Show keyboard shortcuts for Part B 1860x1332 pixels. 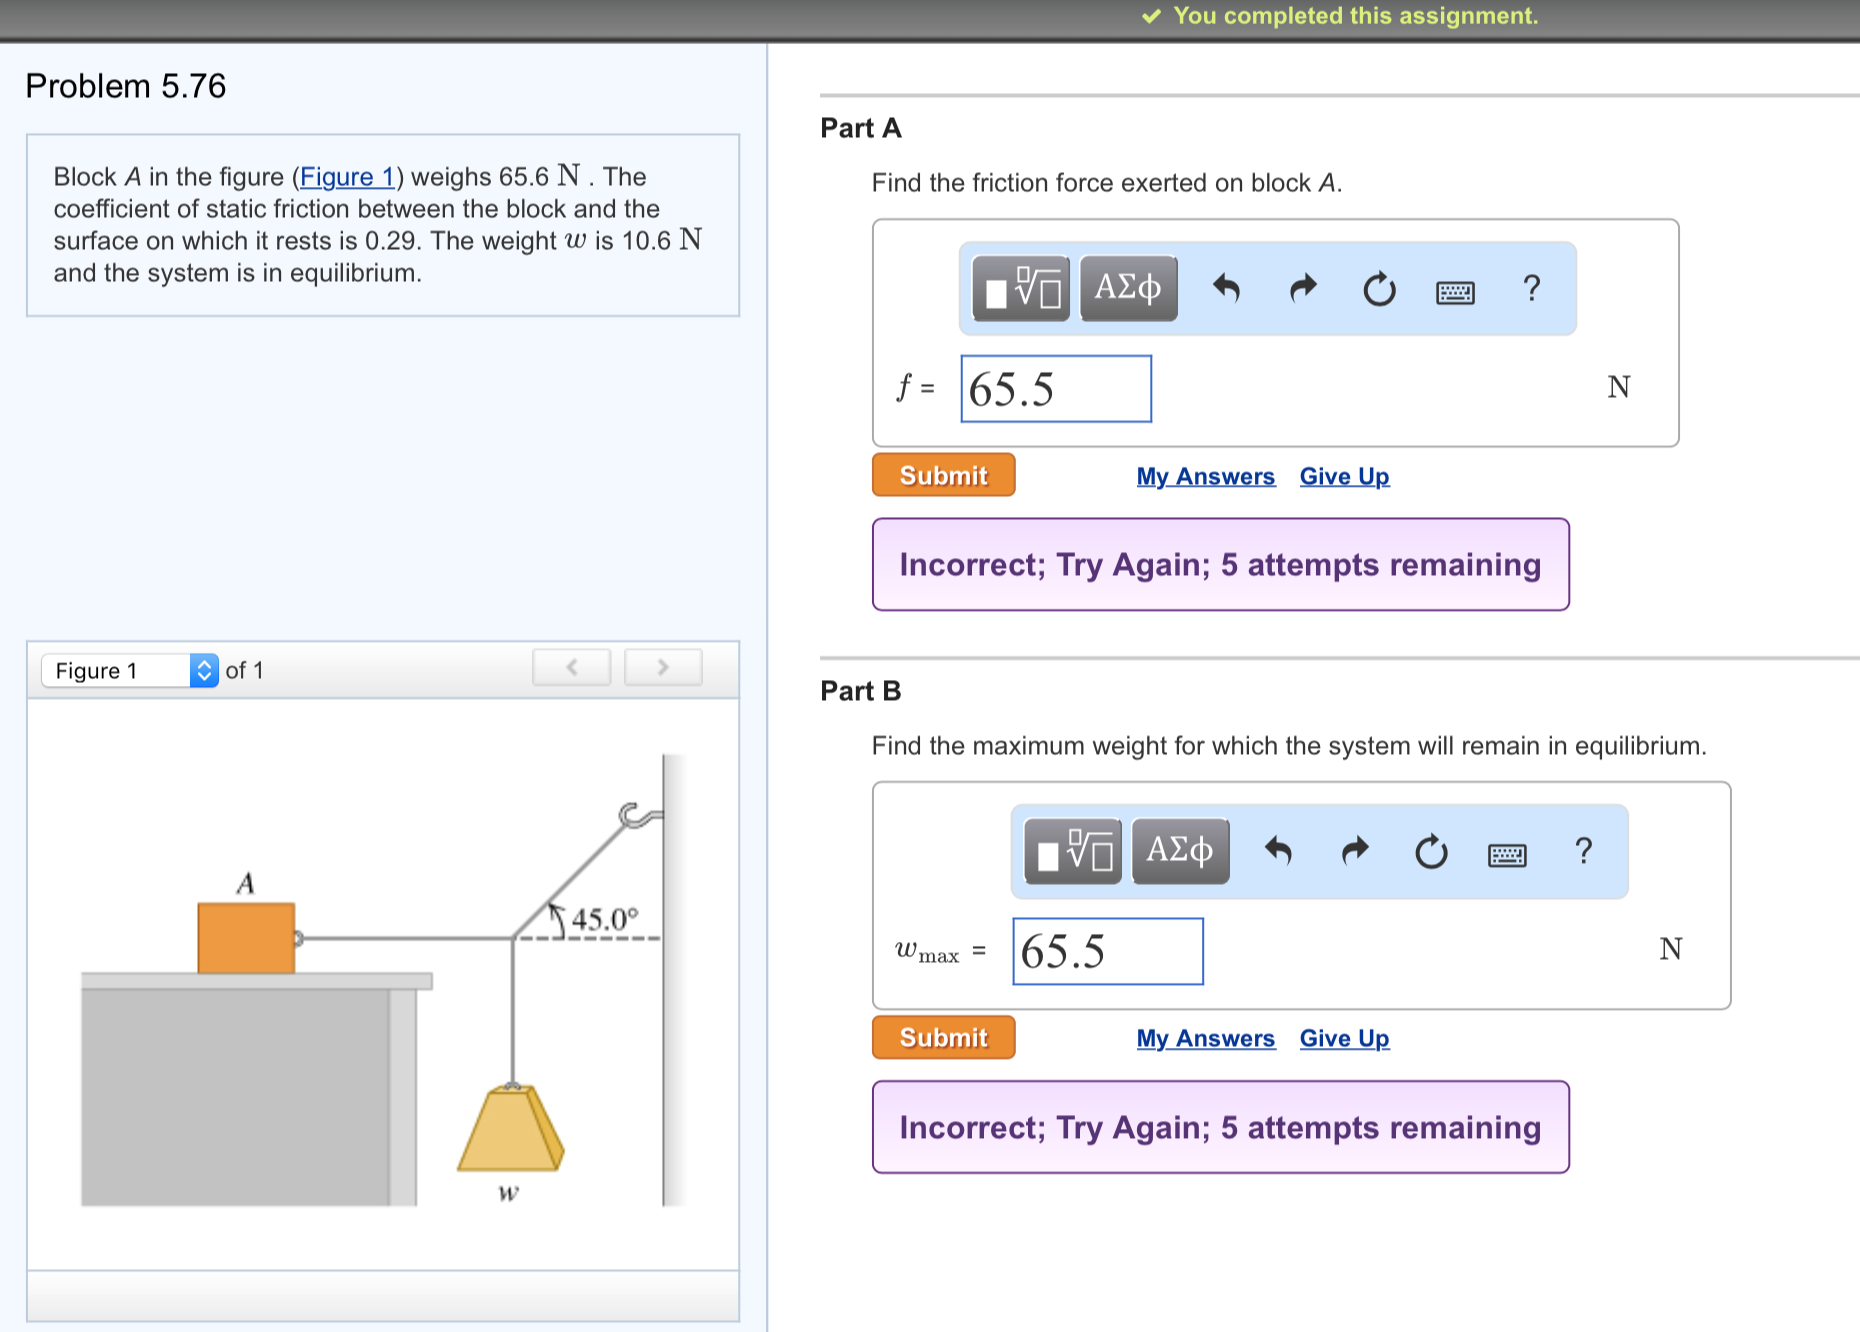point(1507,855)
